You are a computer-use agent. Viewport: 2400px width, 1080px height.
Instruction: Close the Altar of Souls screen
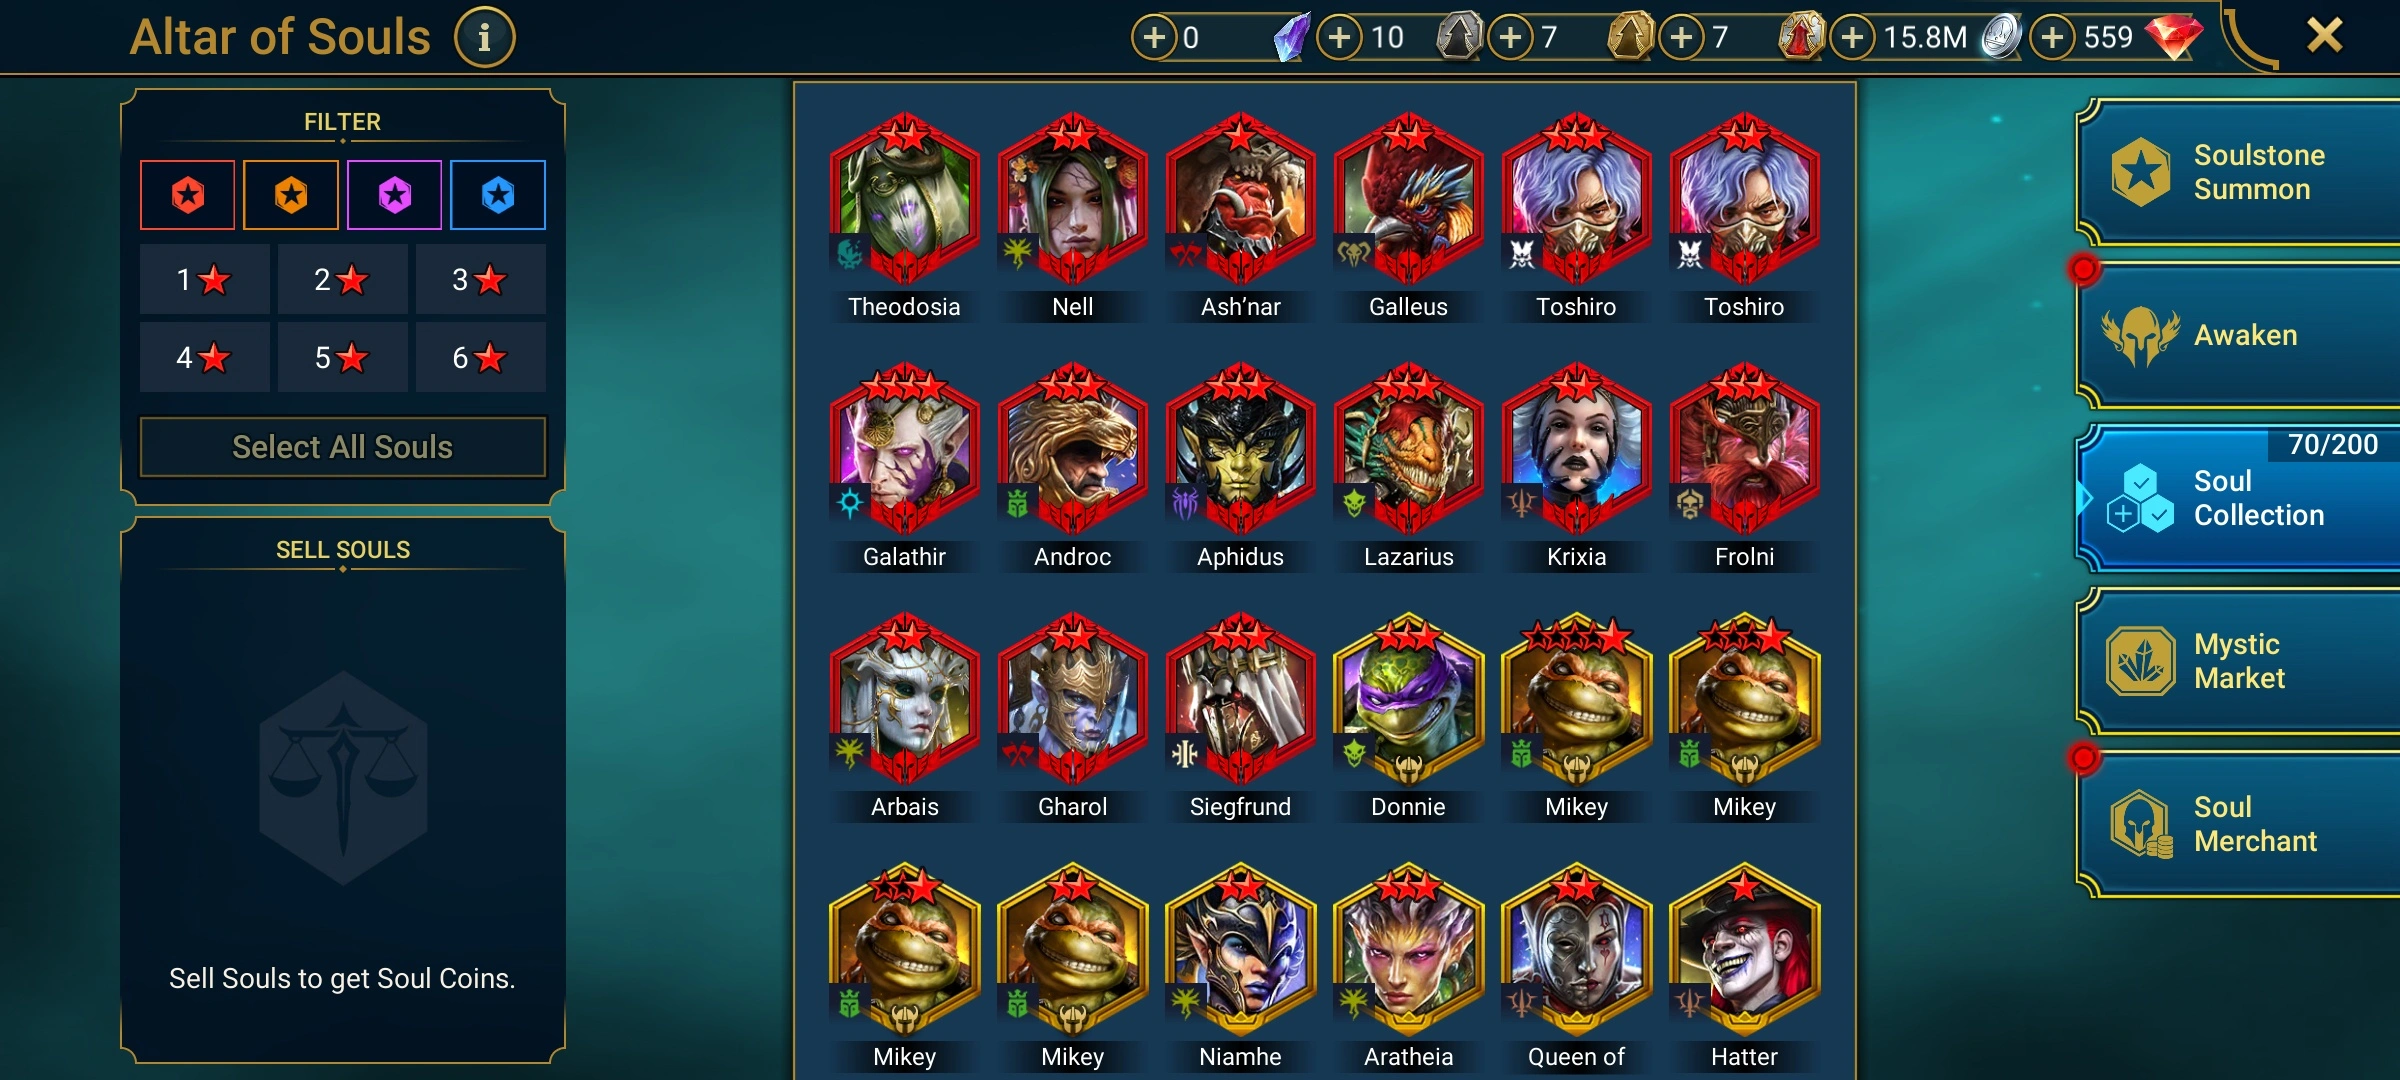point(2324,36)
